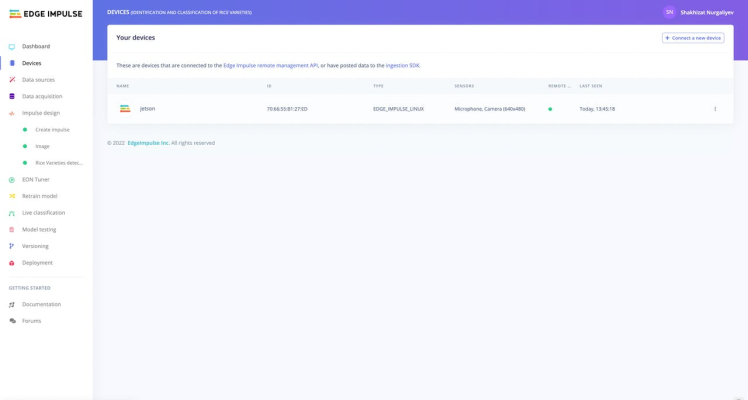Click the Forums chat icon

12,321
